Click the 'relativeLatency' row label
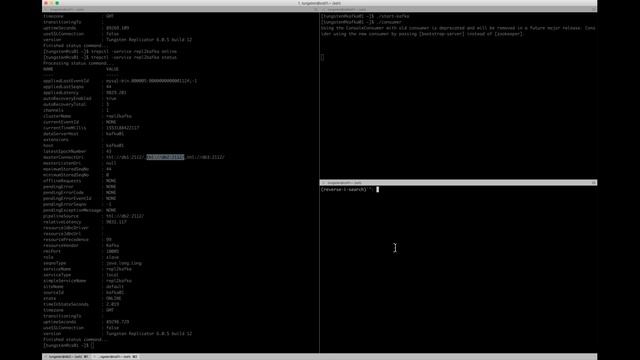Image resolution: width=640 pixels, height=360 pixels. point(62,222)
